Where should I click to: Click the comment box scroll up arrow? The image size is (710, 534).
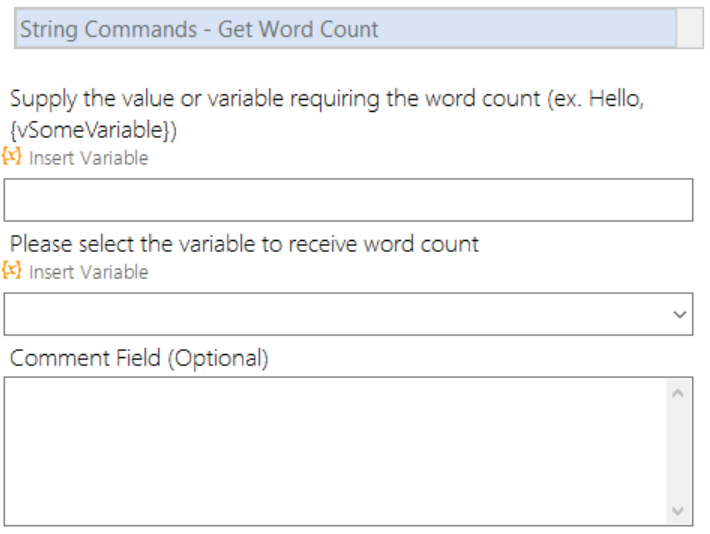point(678,393)
